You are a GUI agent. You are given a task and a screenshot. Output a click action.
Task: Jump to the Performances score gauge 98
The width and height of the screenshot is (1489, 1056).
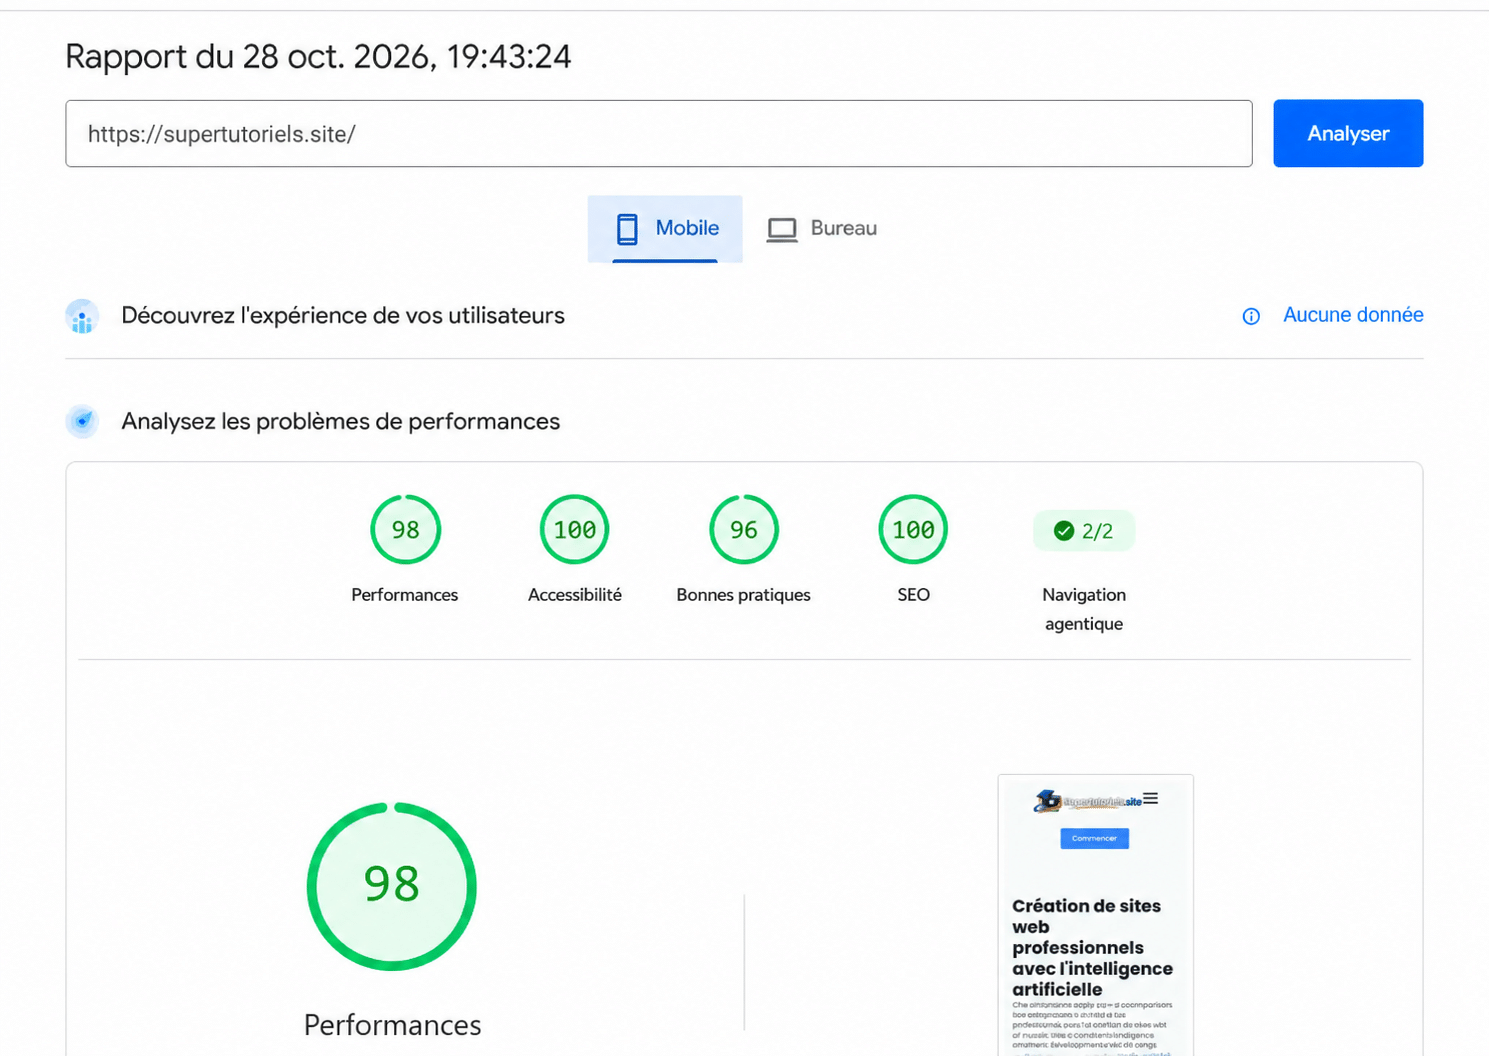[x=405, y=529]
